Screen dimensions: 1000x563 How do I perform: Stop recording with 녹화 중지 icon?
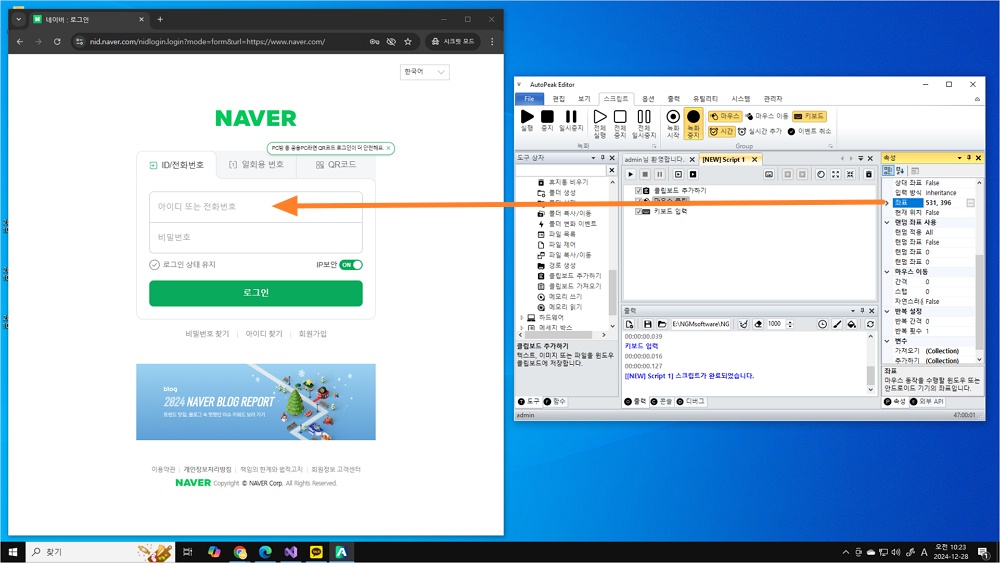pos(693,117)
